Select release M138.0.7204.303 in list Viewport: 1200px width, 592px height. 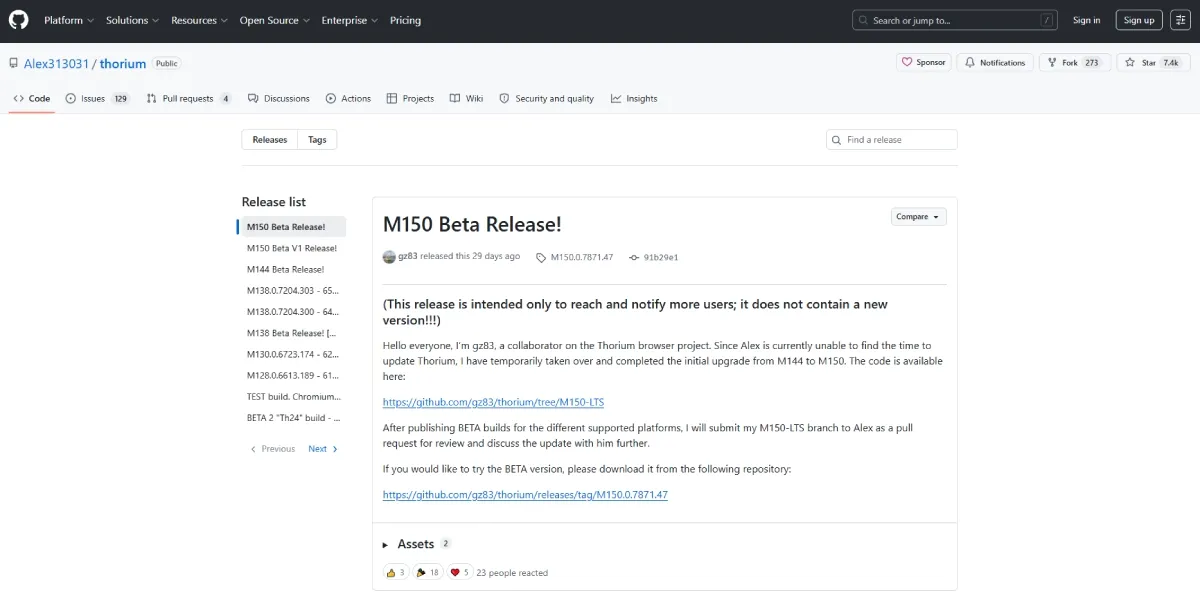point(292,290)
